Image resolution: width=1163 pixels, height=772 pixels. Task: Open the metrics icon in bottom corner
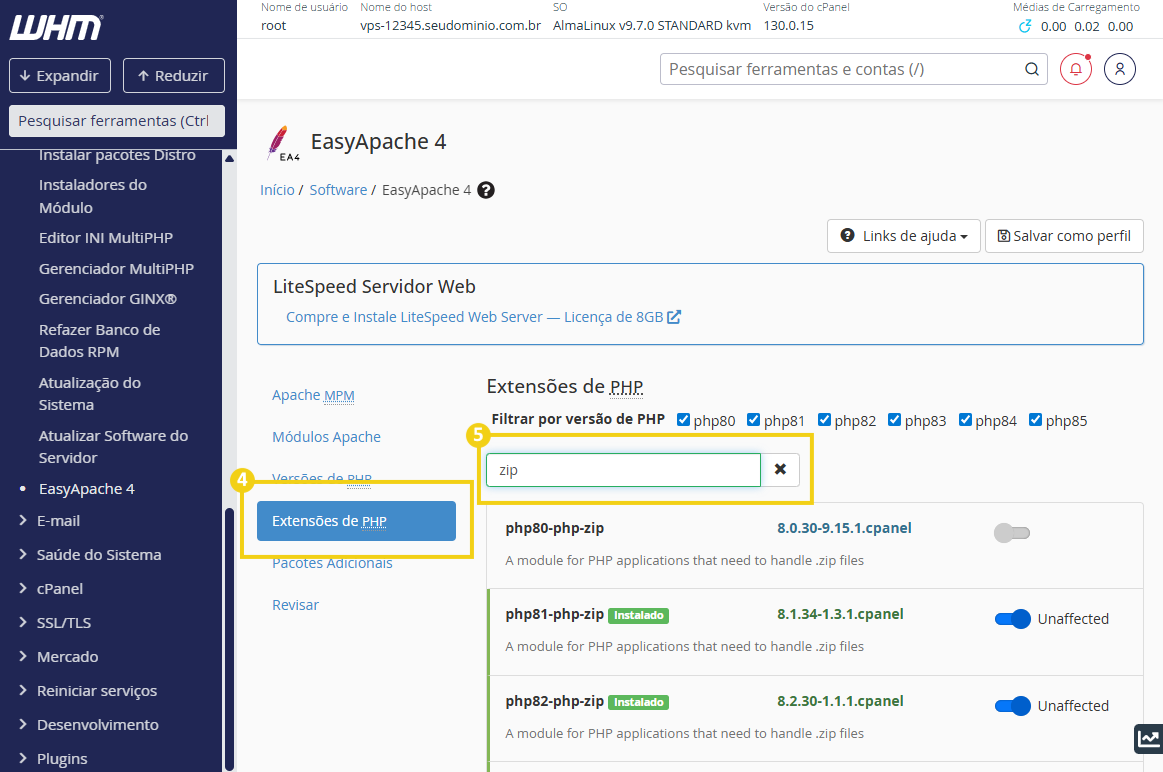coord(1147,738)
